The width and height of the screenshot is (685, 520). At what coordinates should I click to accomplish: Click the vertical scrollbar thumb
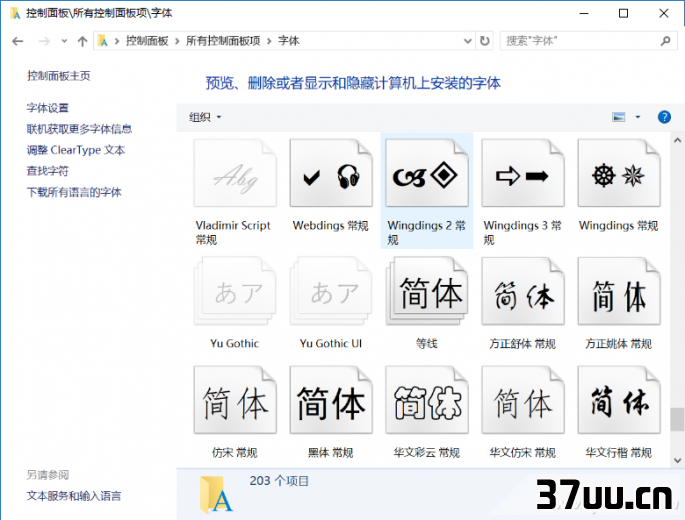click(677, 419)
